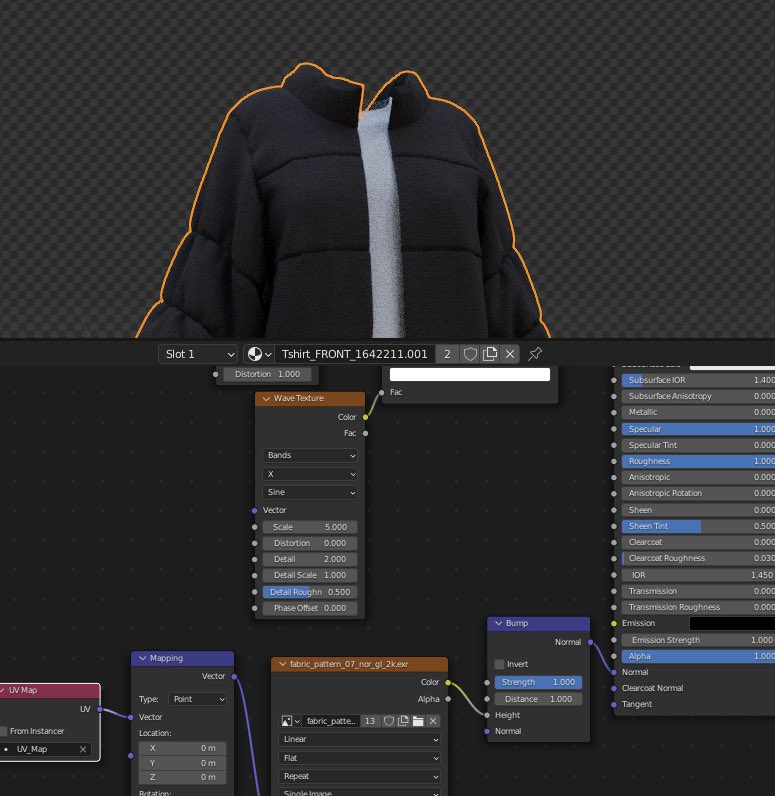Click the fabric_pattern Color output socket

click(448, 682)
